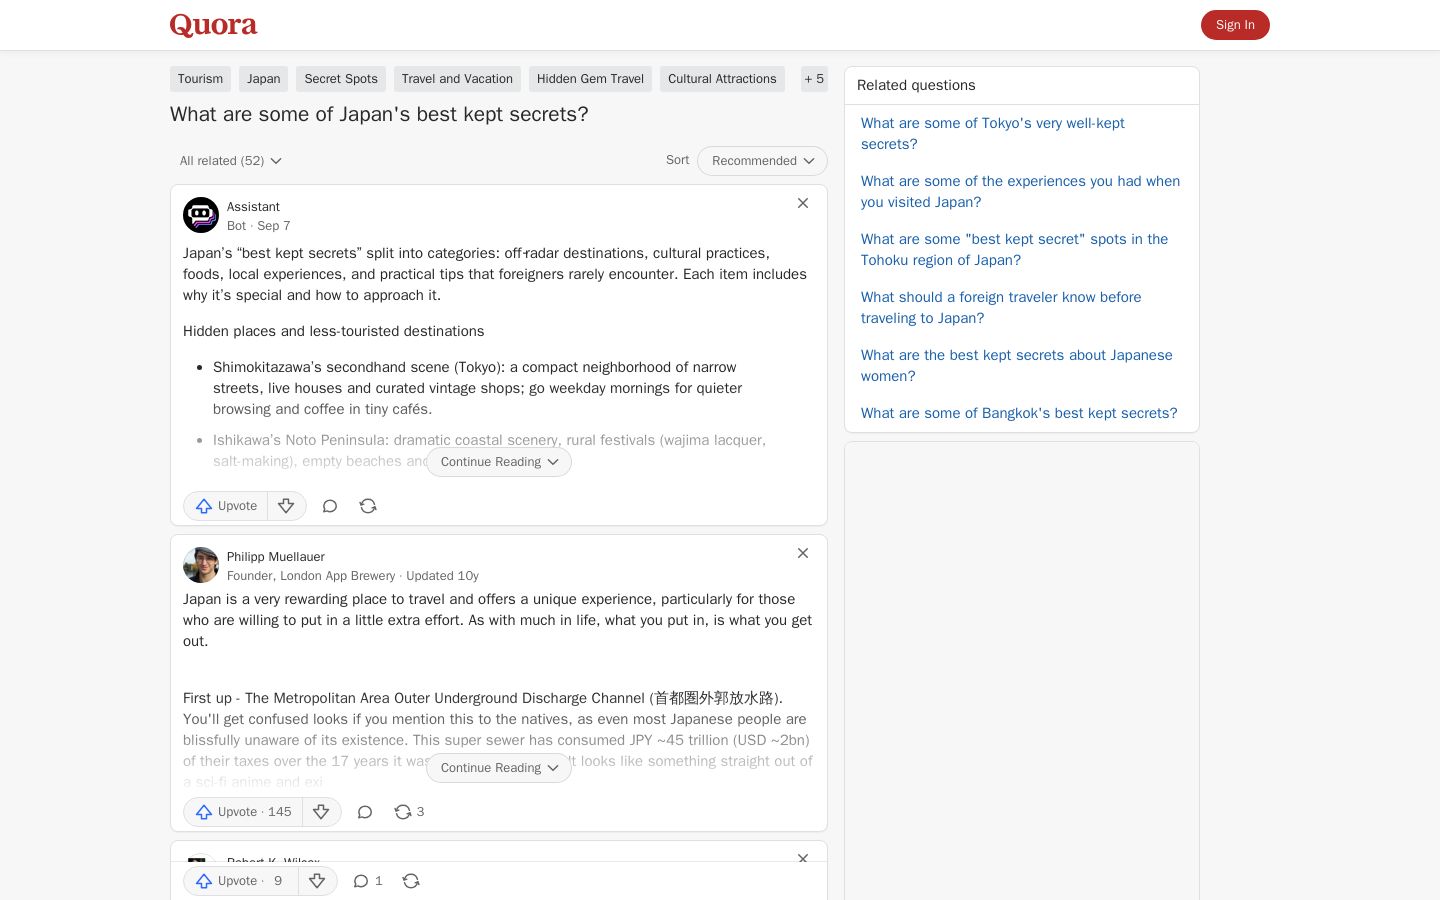Screen dimensions: 1440x900
Task: Select the Japan topic tag
Action: click(263, 79)
